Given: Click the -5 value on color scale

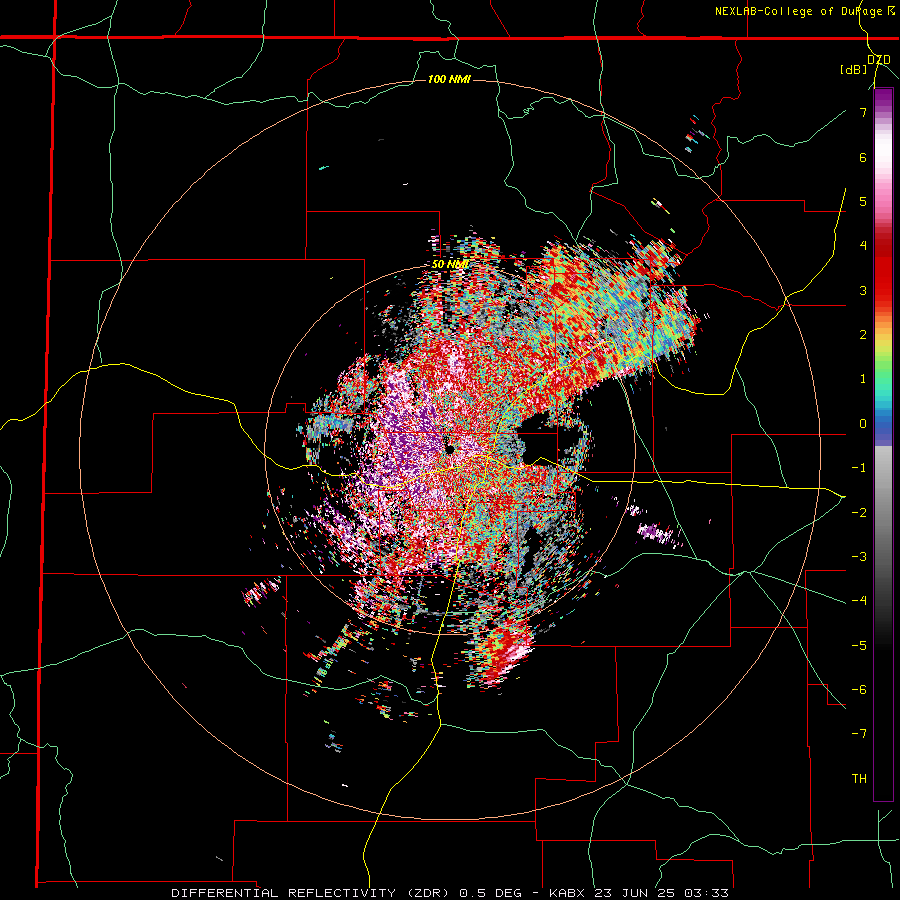Looking at the screenshot, I should [859, 645].
